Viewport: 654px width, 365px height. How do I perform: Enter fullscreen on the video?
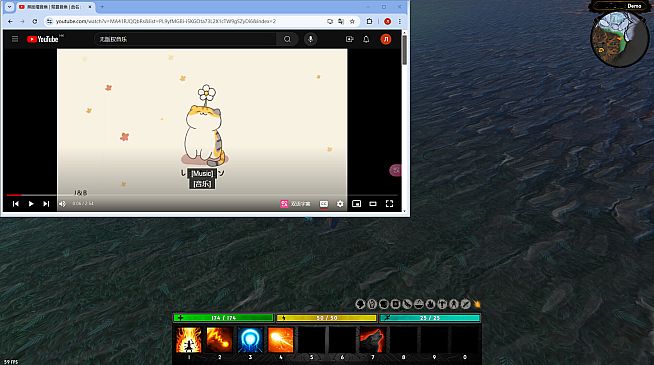tap(389, 204)
